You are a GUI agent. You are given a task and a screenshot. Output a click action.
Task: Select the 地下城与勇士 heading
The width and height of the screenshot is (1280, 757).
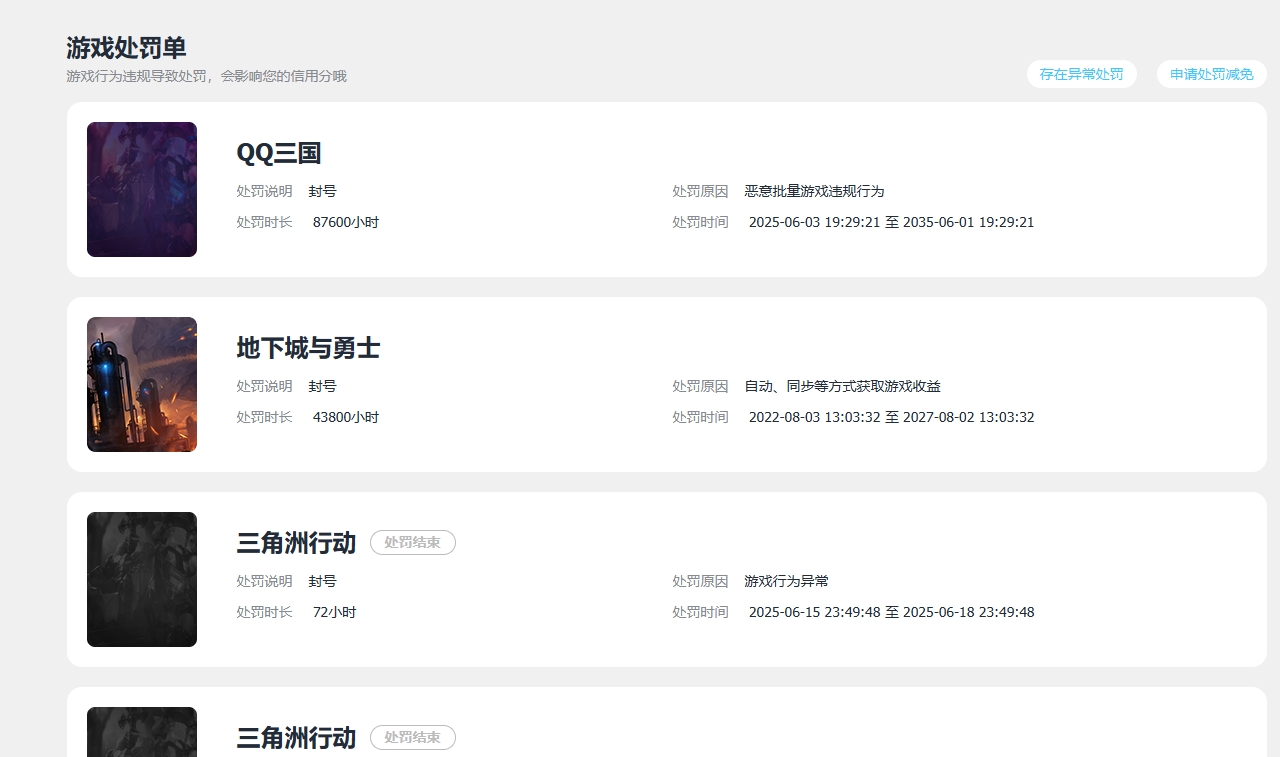tap(308, 348)
